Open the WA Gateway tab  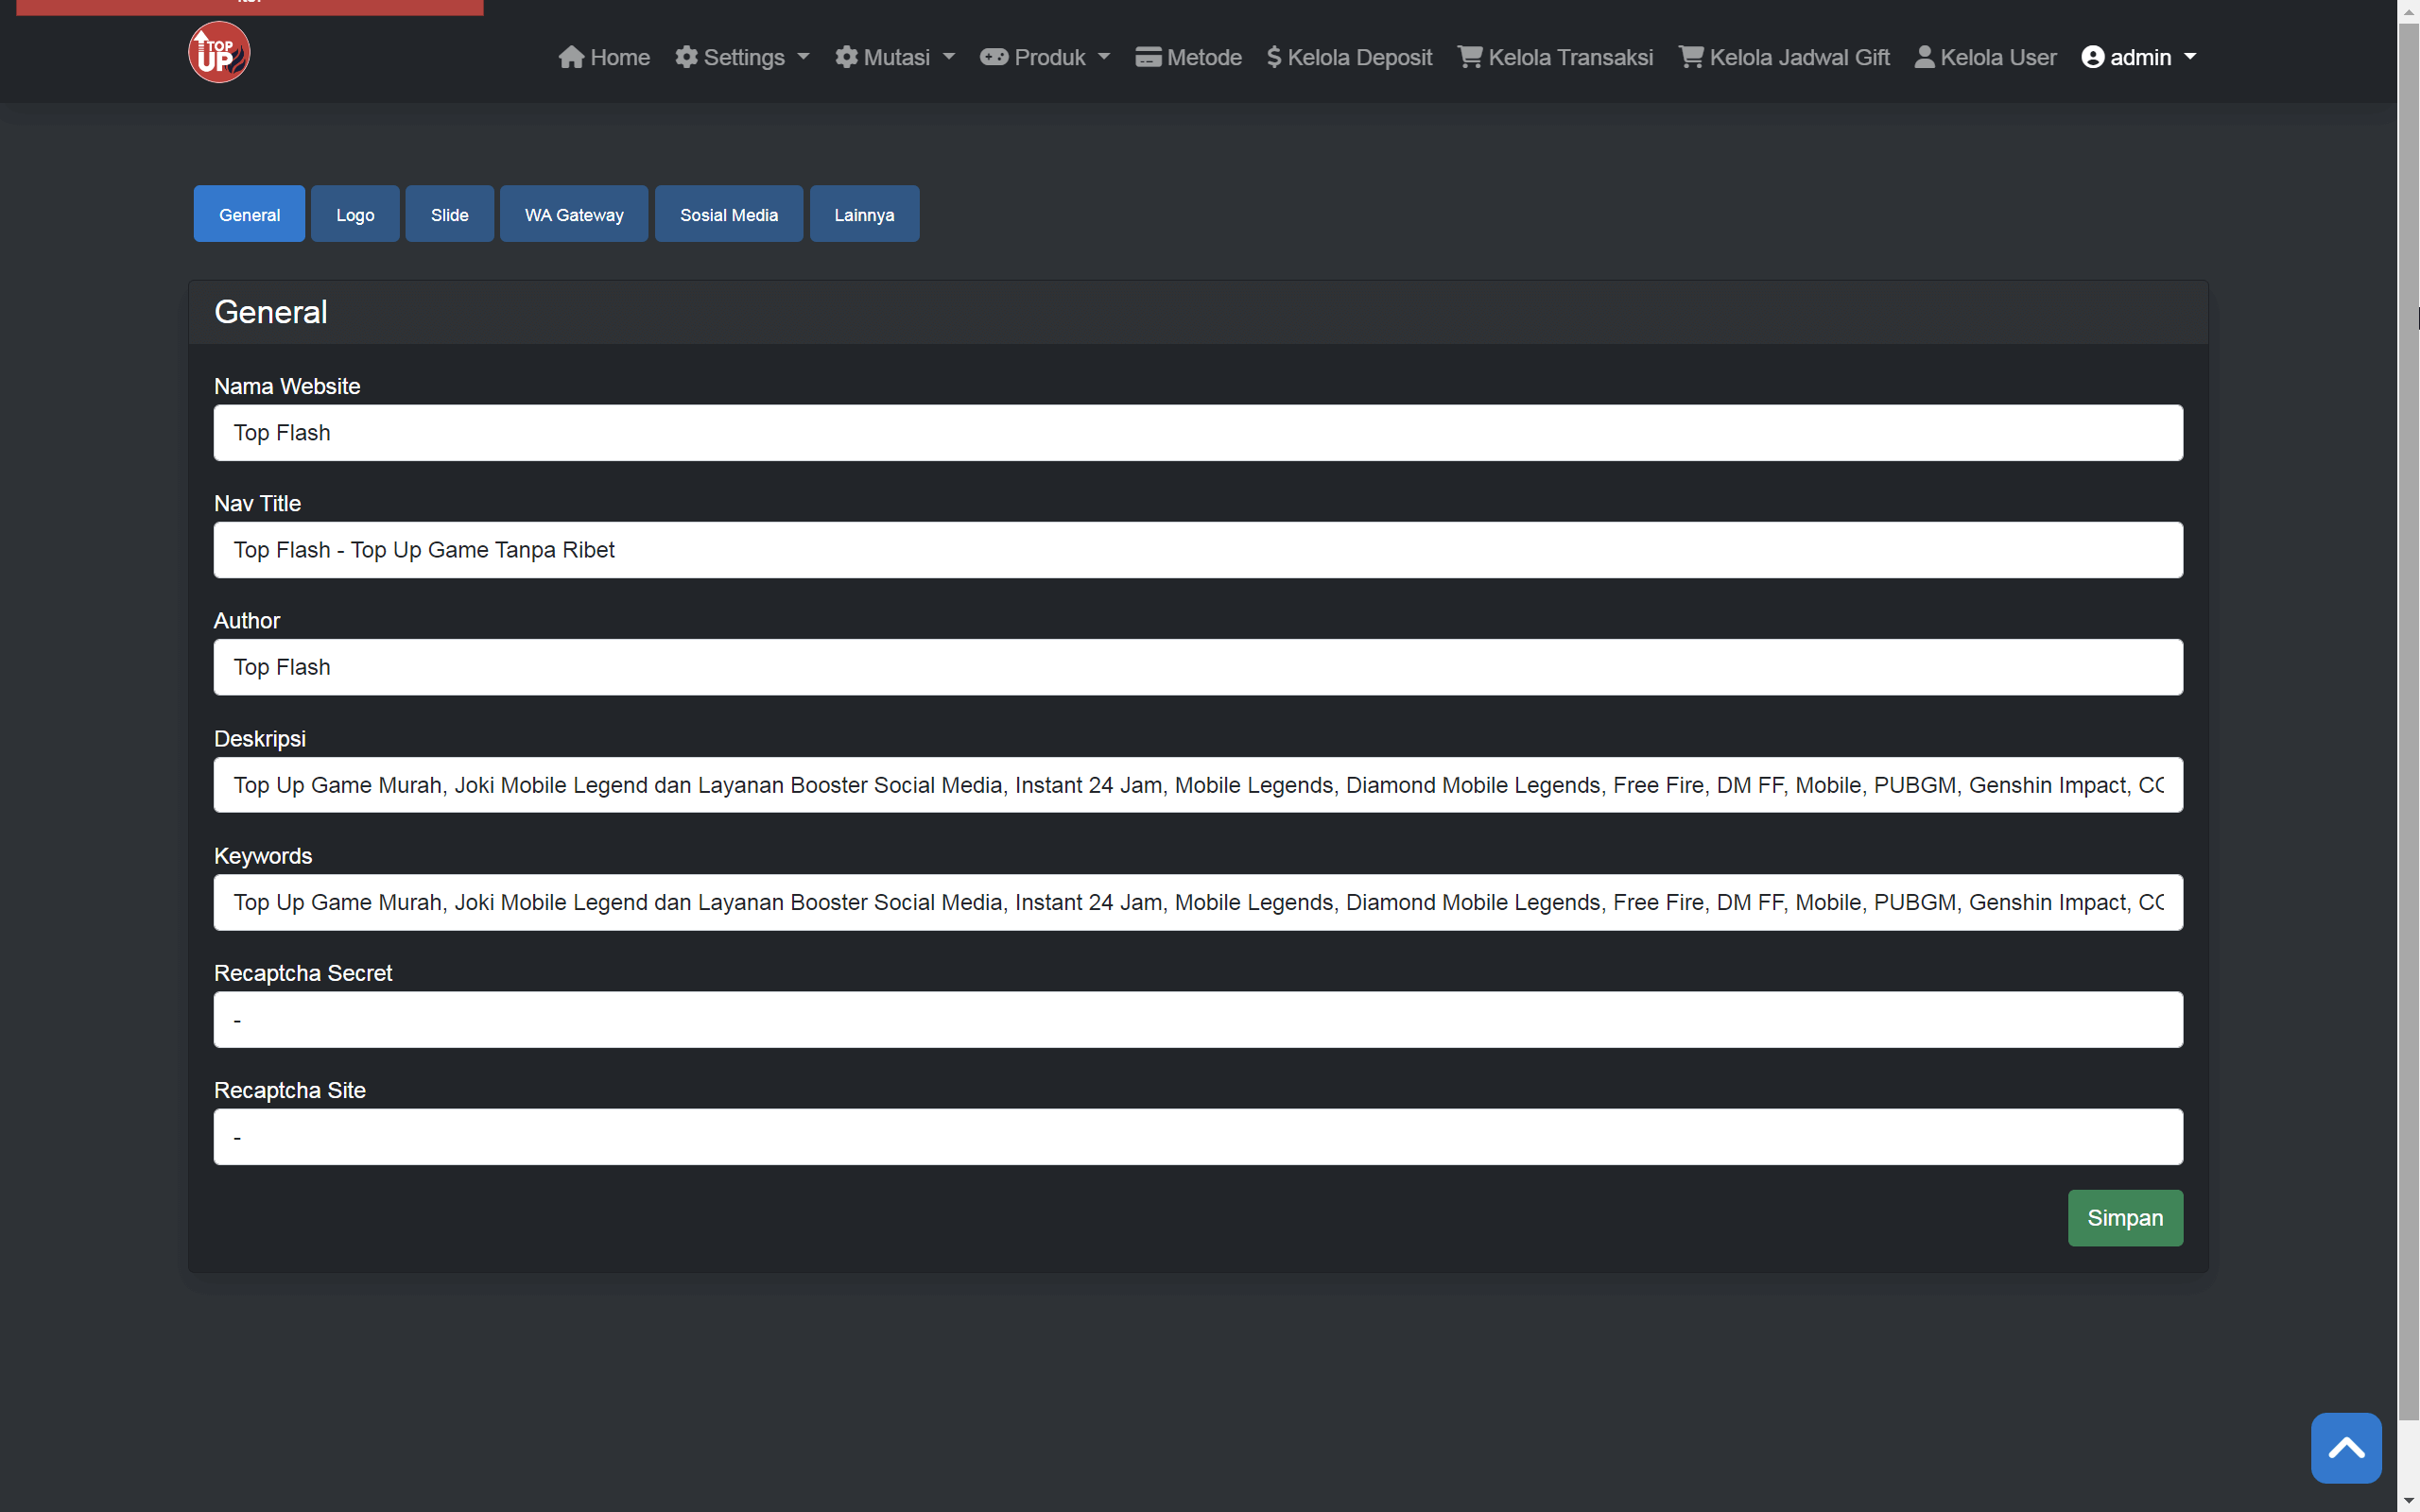click(573, 213)
